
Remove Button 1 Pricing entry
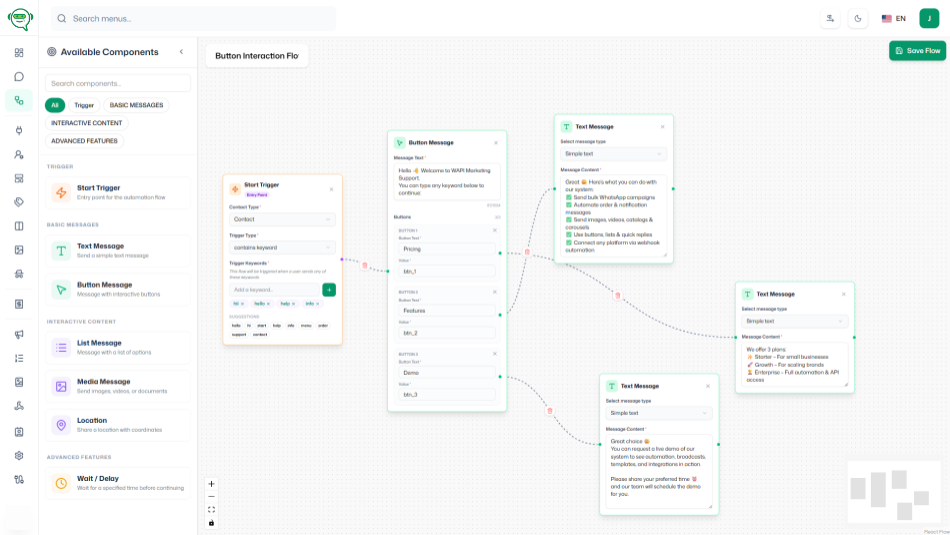click(495, 230)
